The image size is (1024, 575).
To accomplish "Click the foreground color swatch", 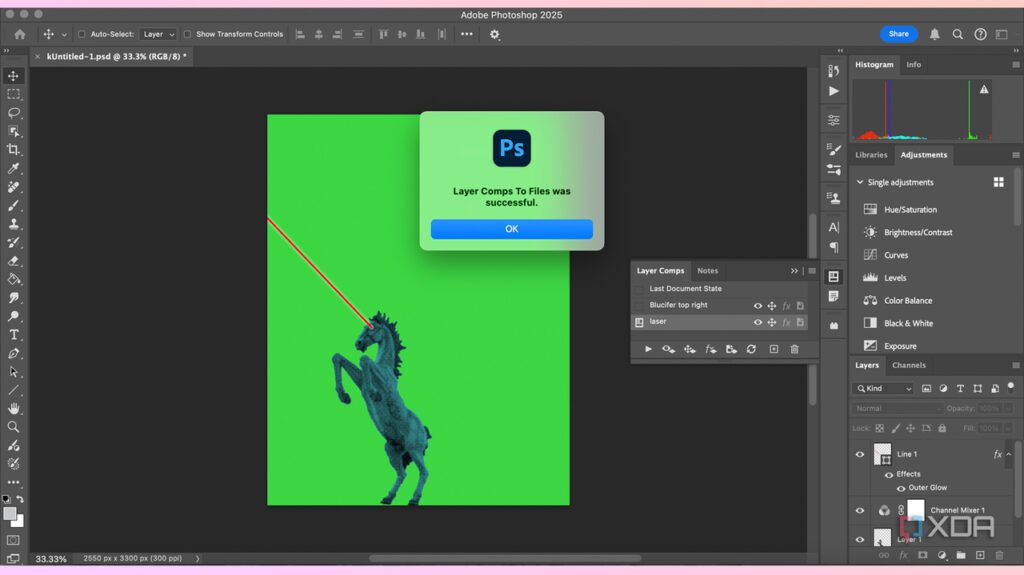I will pos(9,514).
